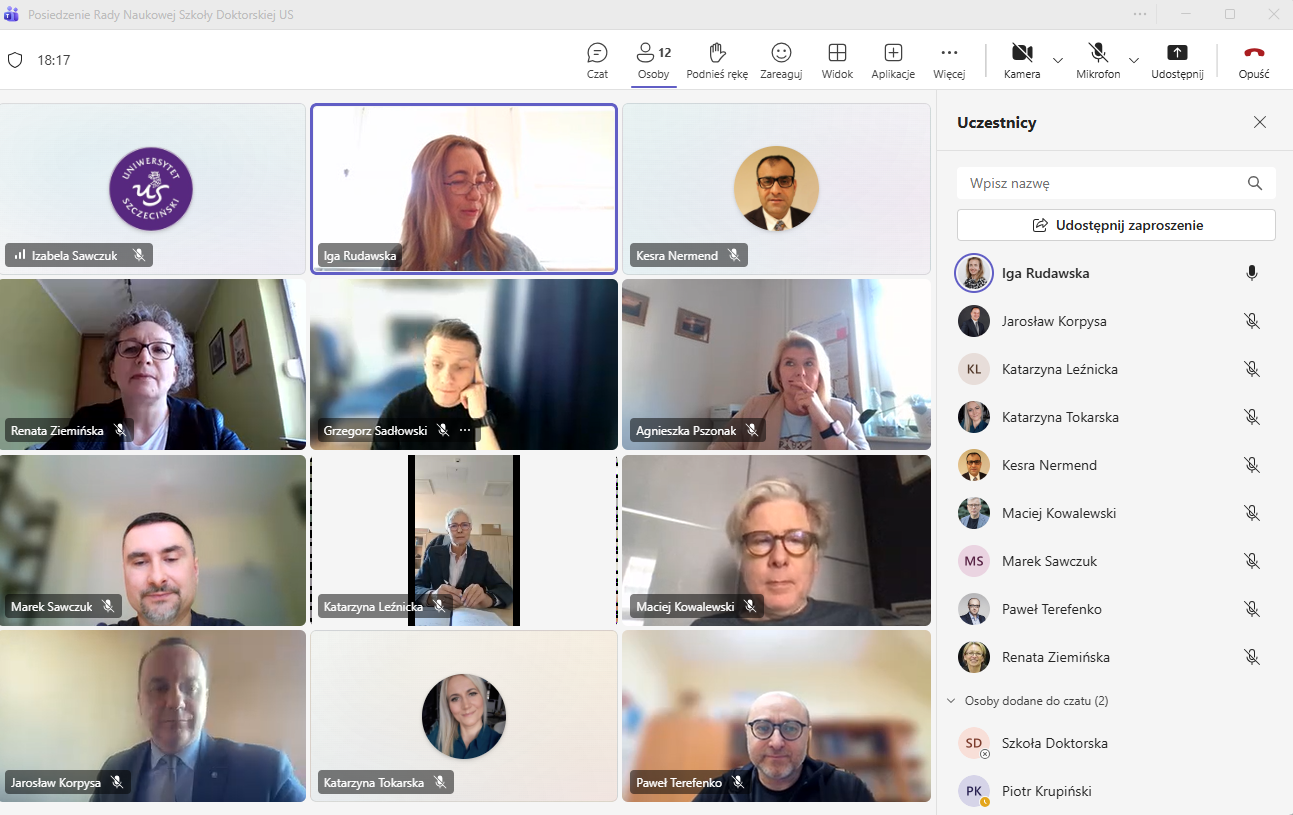
Task: Unmute using the Mikrofon button
Action: point(1098,60)
